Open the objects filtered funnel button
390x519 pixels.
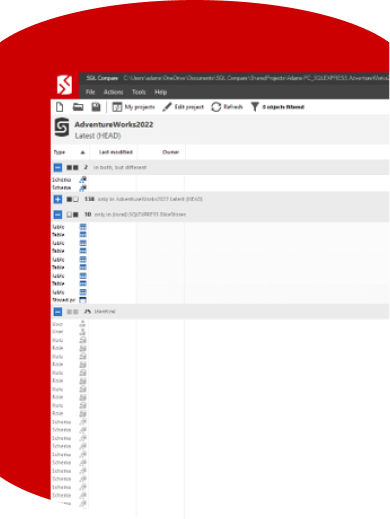tap(277, 107)
